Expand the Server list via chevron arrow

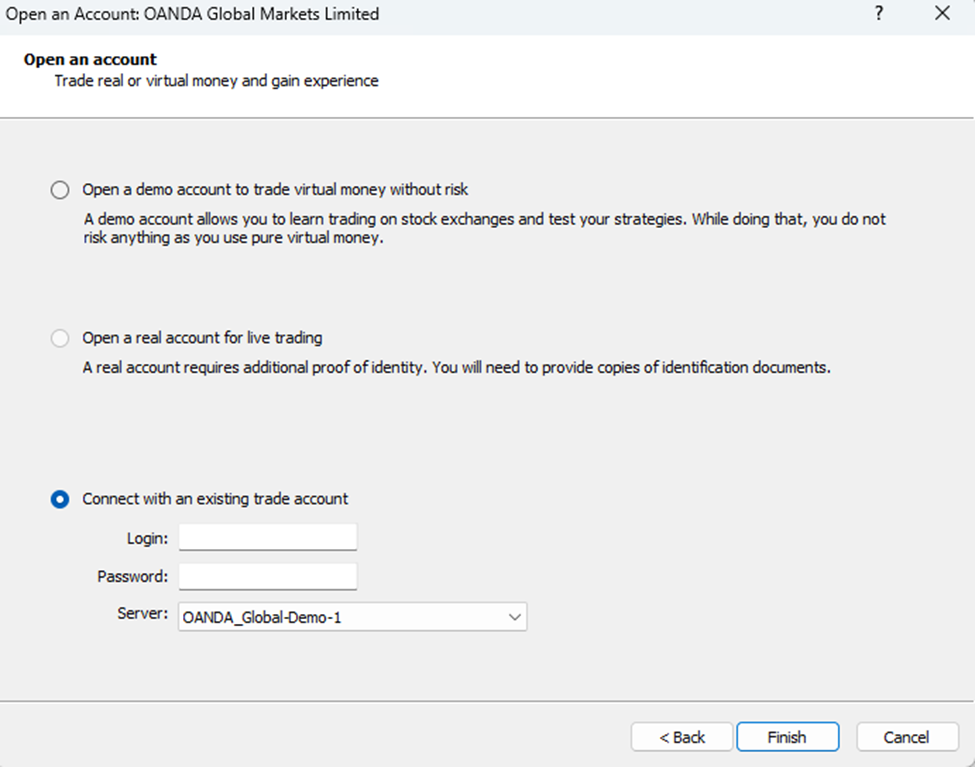click(x=515, y=617)
